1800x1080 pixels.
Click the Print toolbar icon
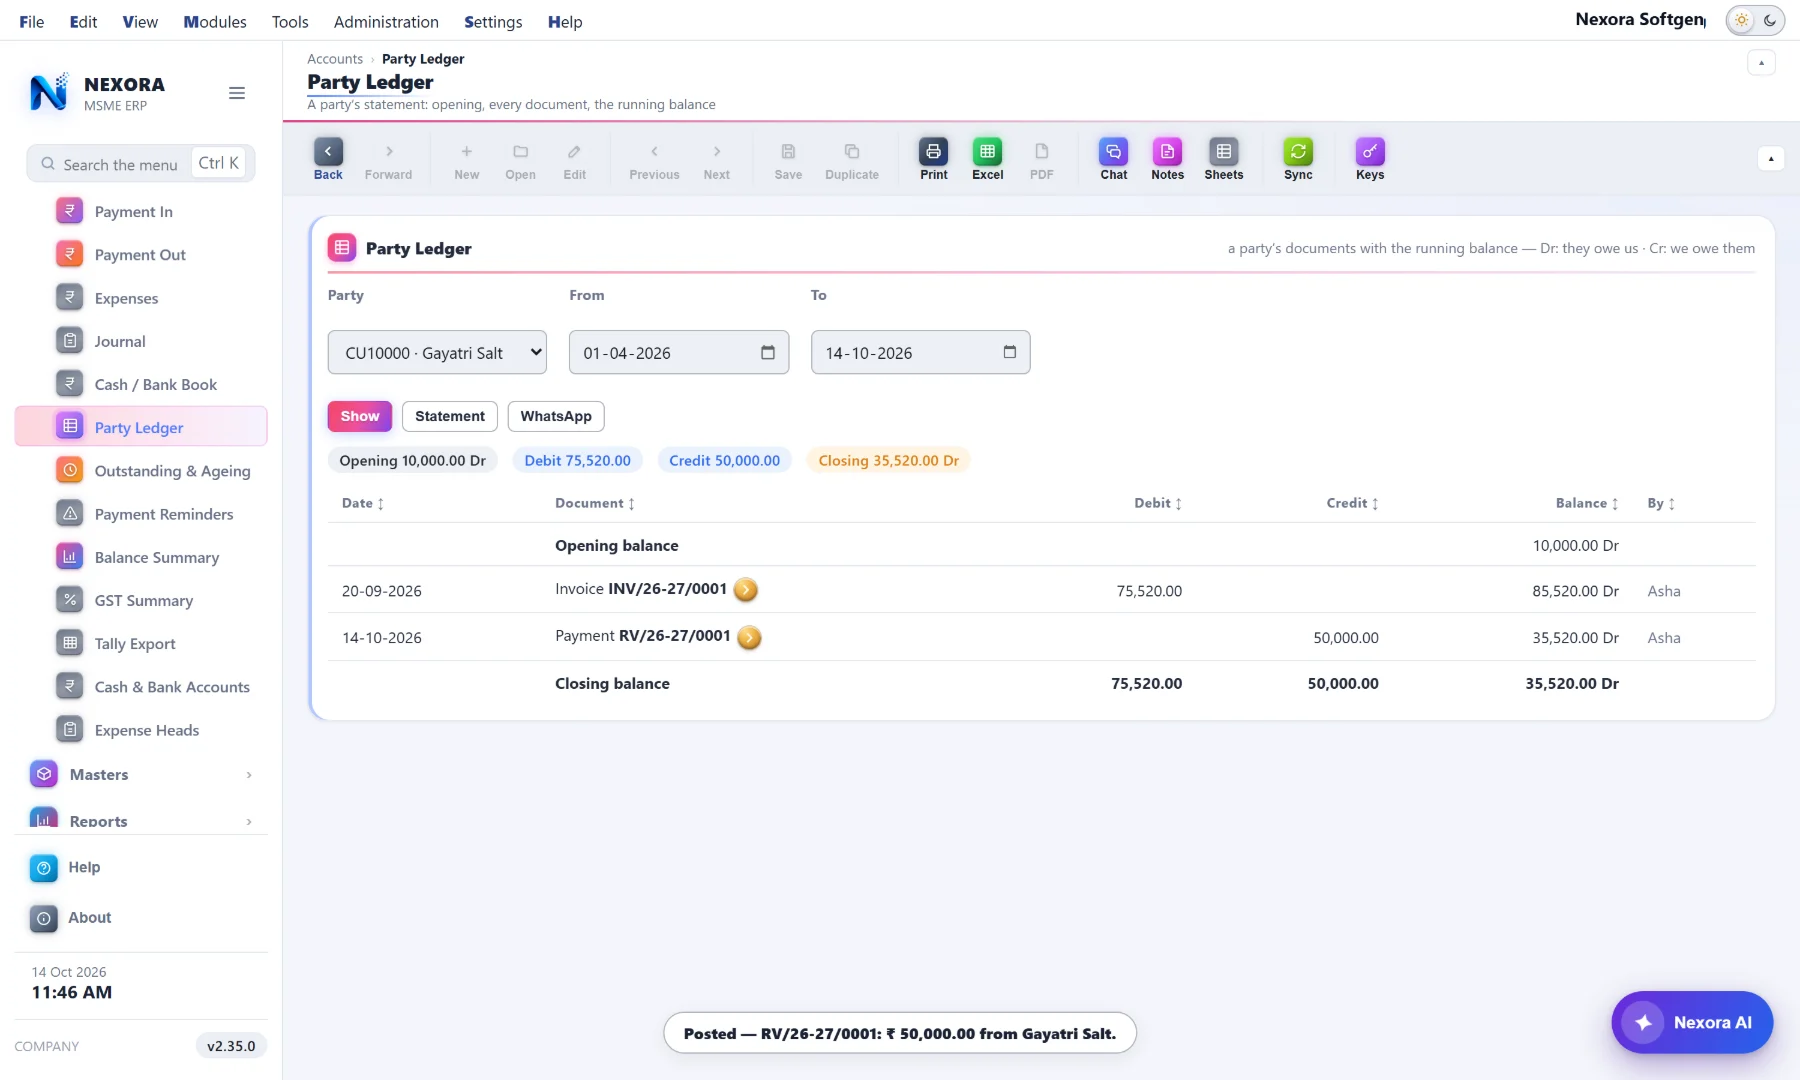933,152
